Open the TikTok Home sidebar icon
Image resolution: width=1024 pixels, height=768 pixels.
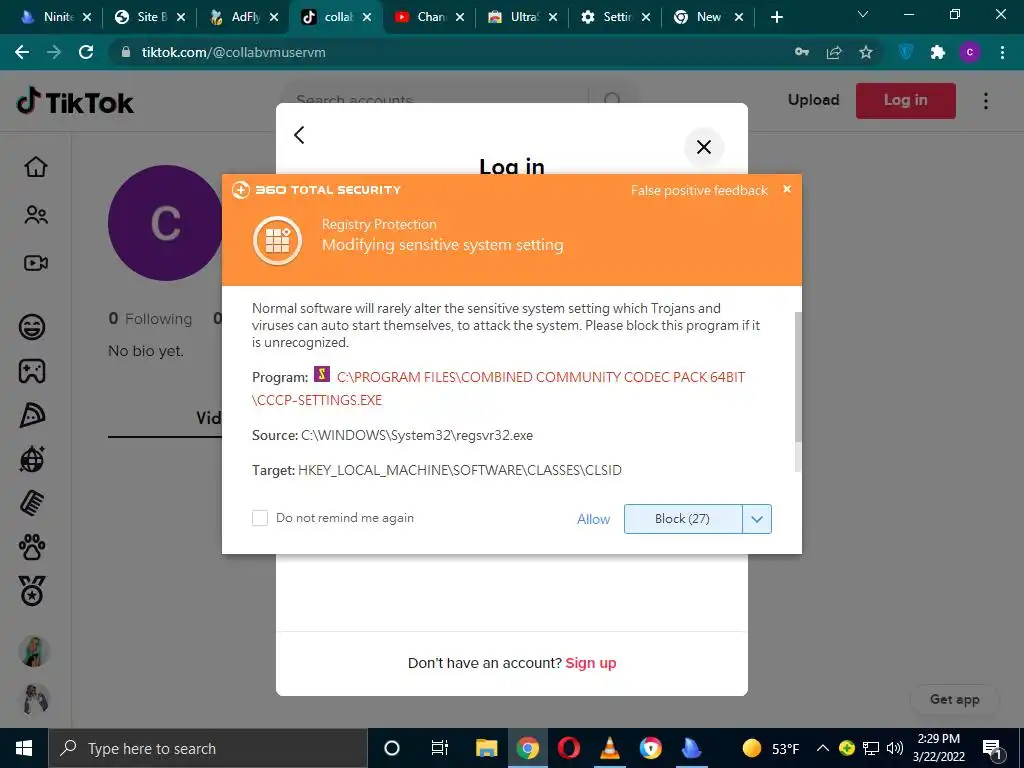(35, 167)
